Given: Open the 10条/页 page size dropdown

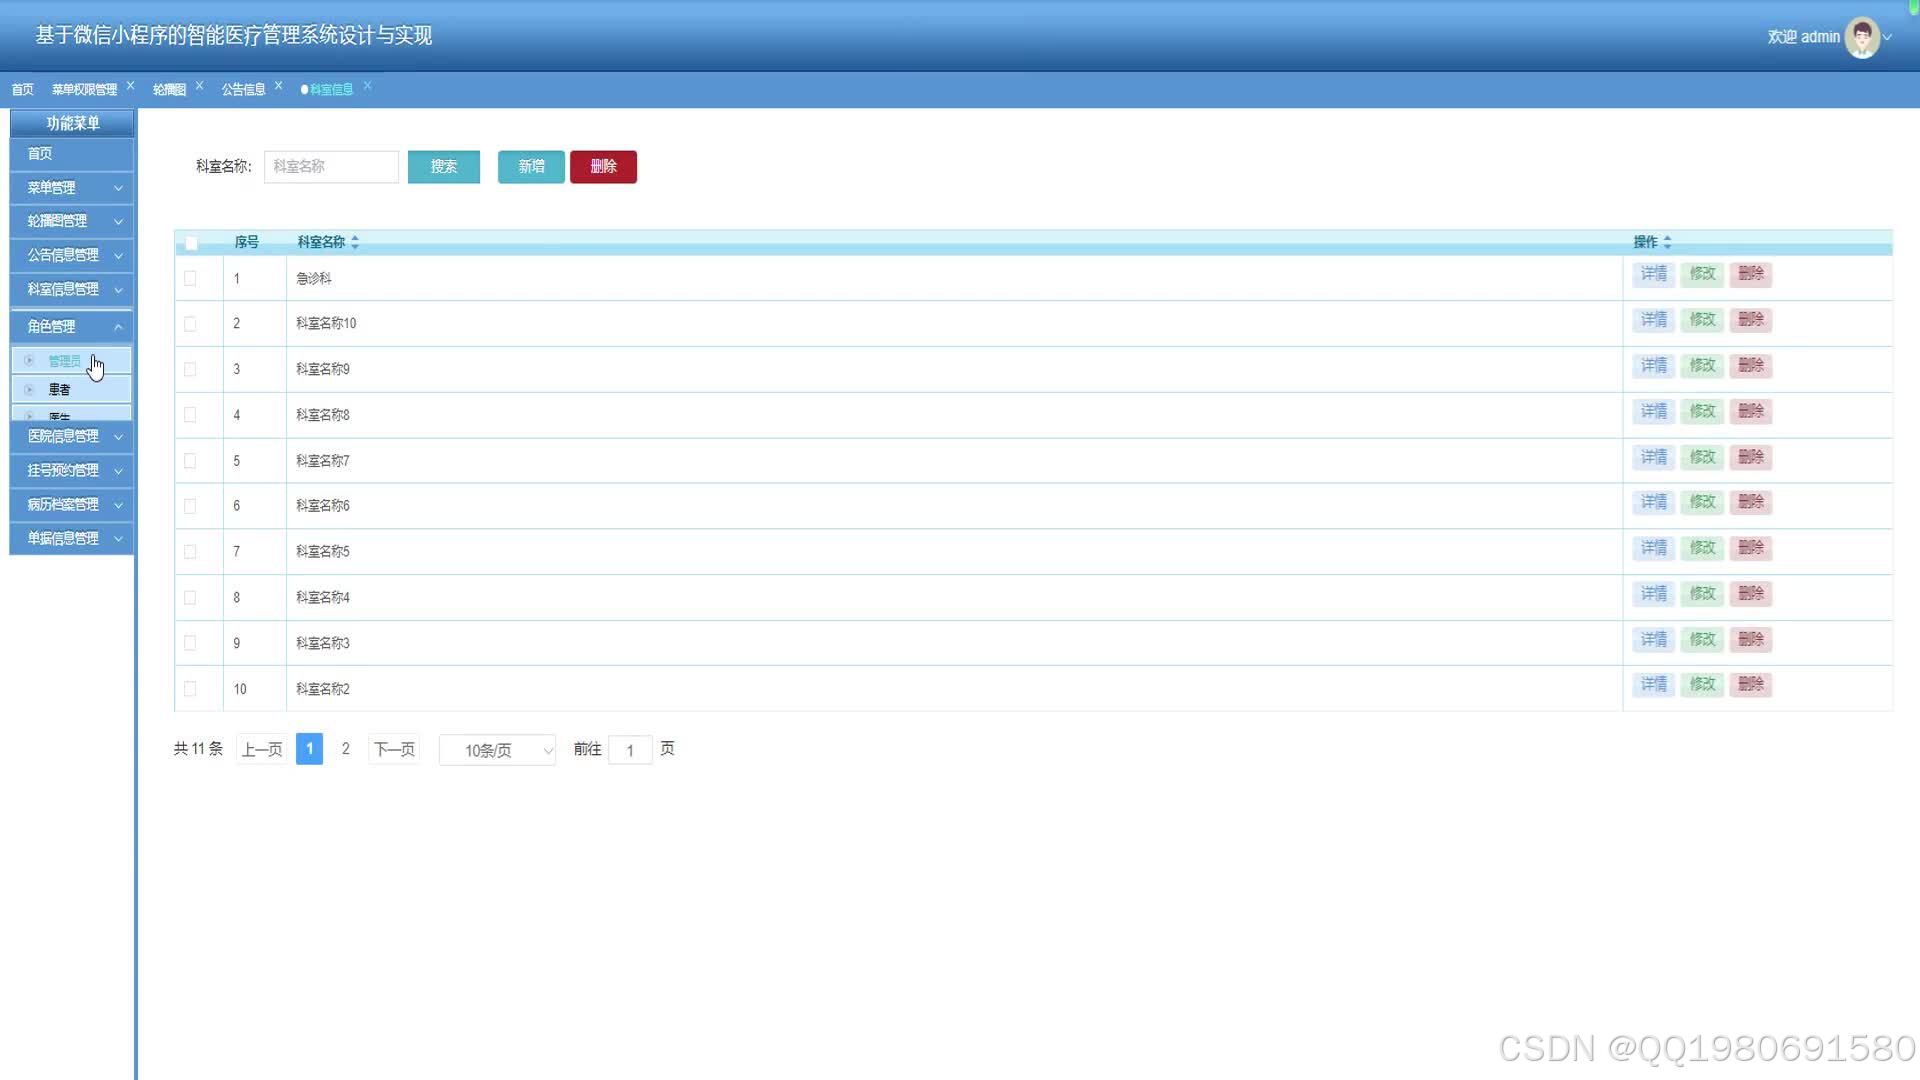Looking at the screenshot, I should pyautogui.click(x=497, y=750).
